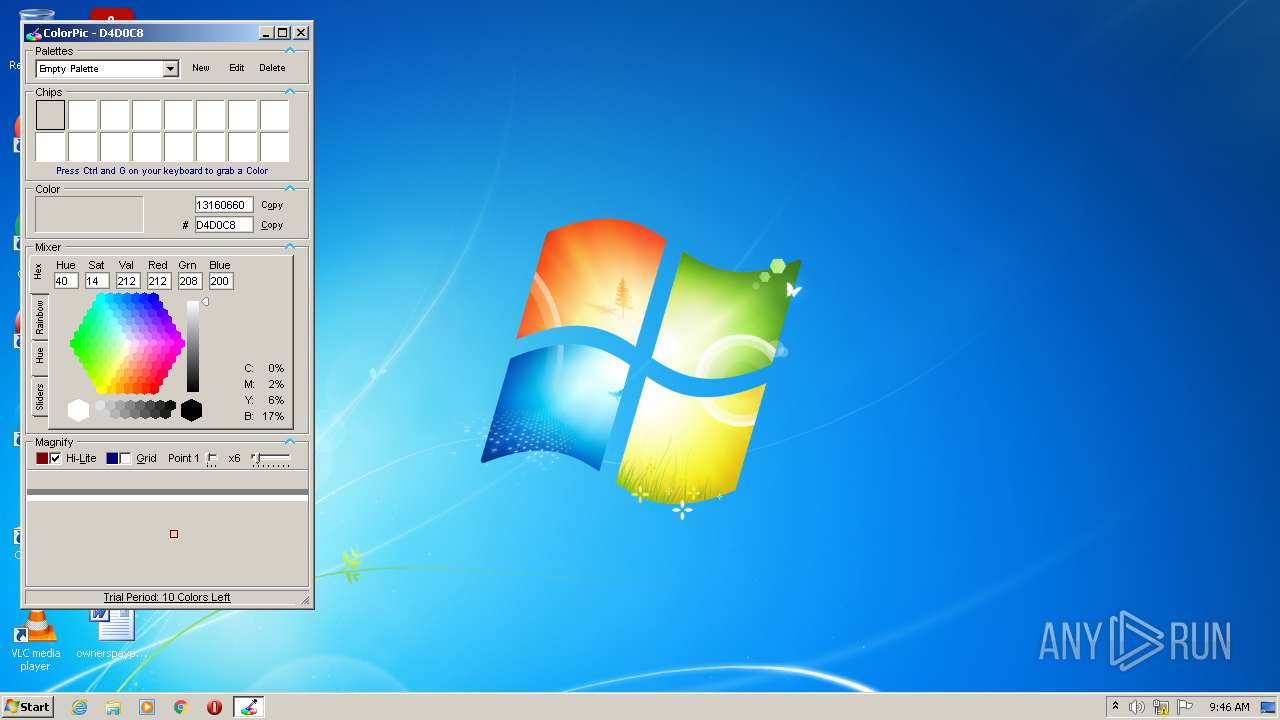
Task: Launch Opera from taskbar
Action: [x=214, y=707]
